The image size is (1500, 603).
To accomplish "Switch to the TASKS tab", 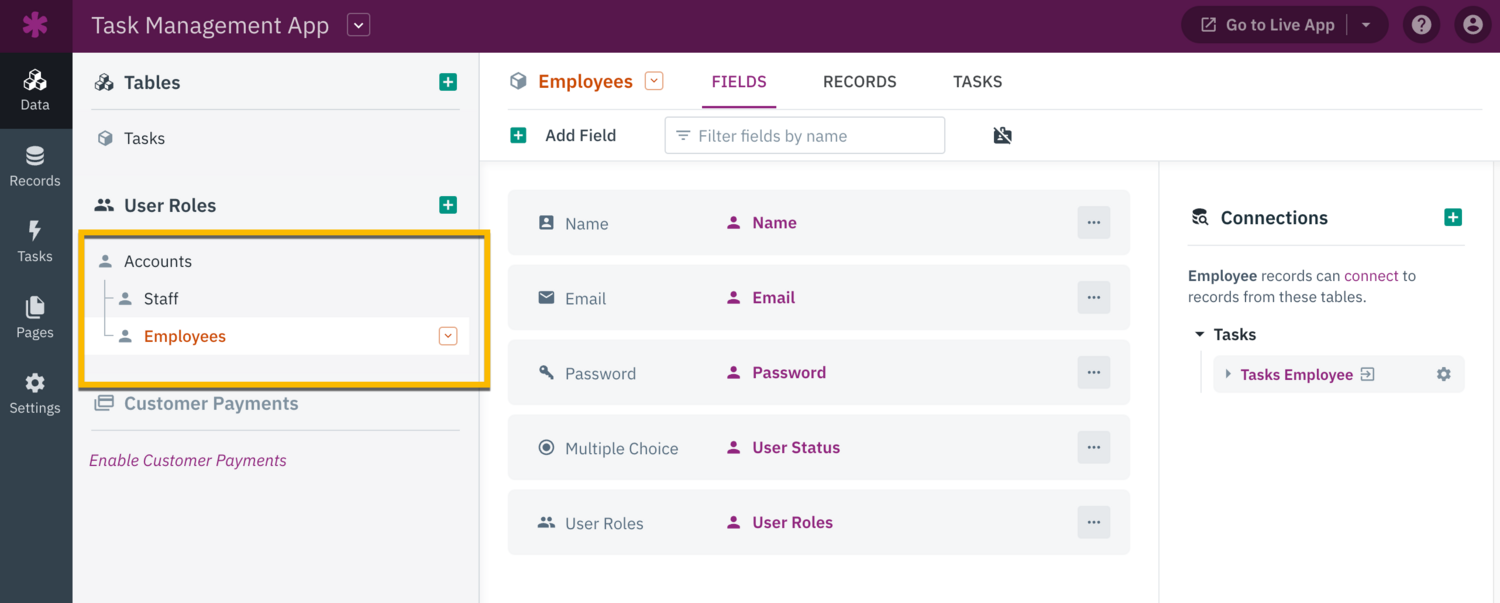I will (x=977, y=81).
